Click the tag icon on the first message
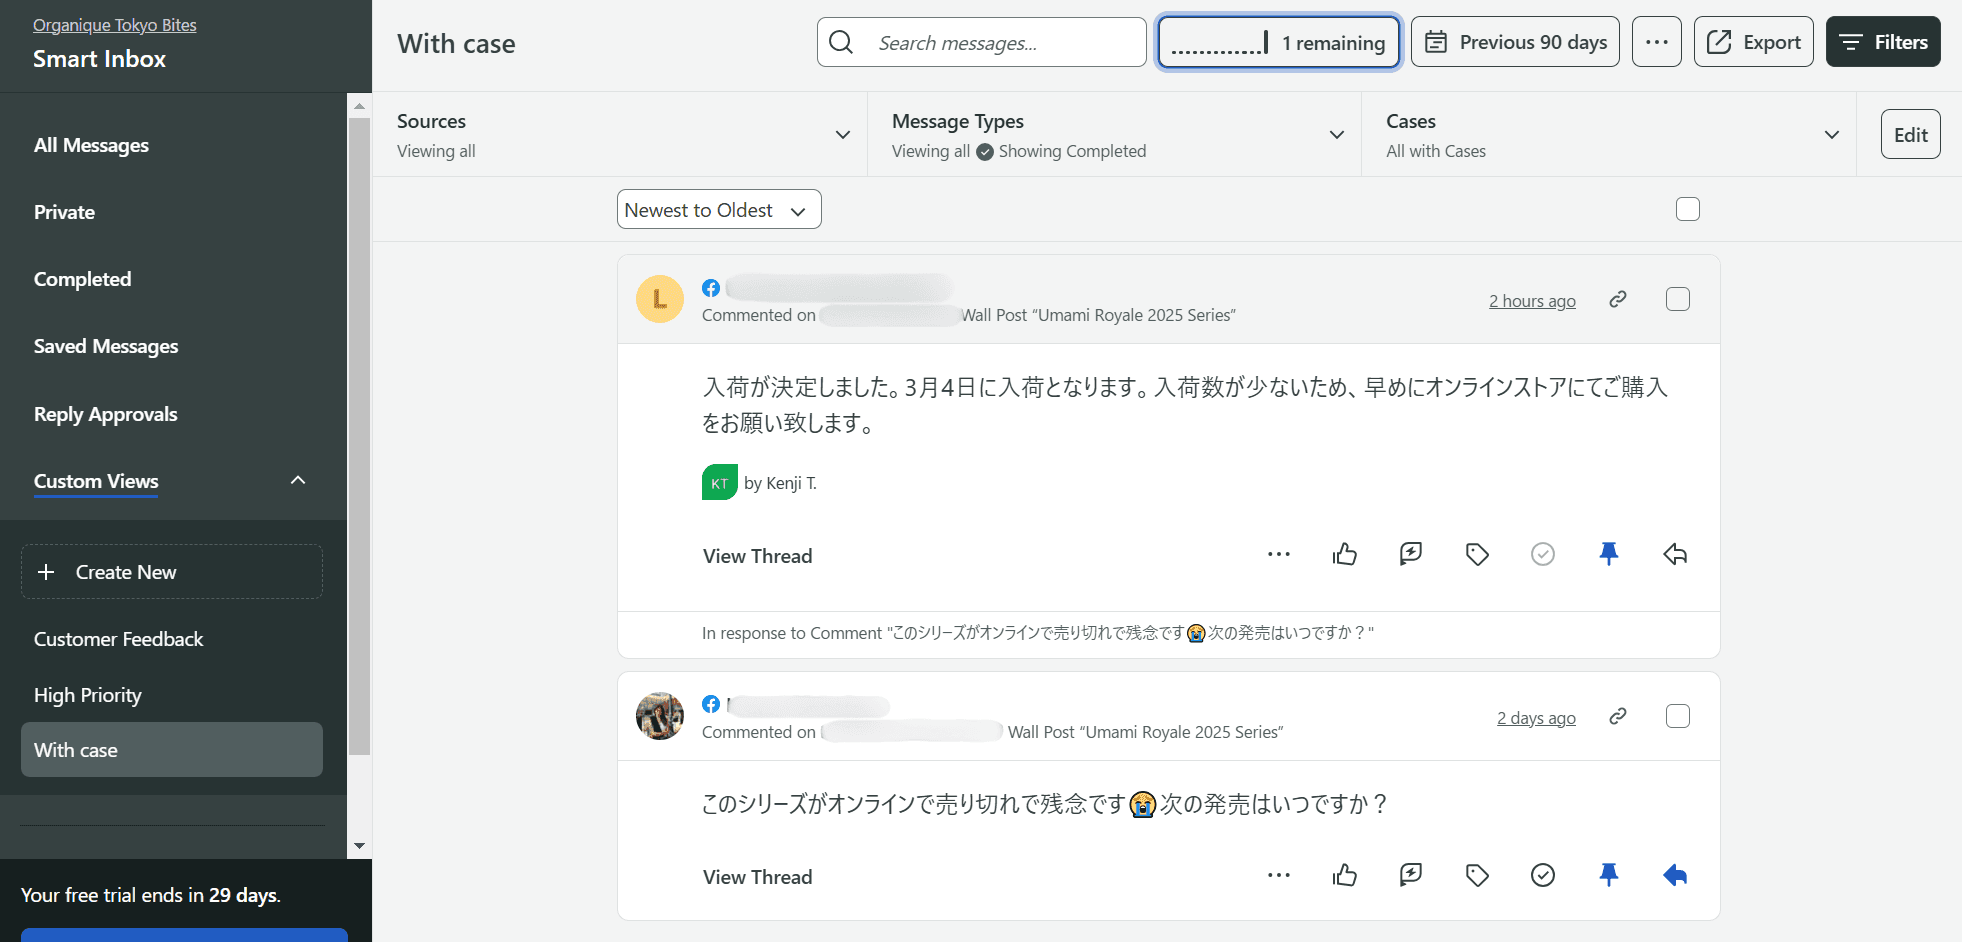 (x=1477, y=554)
